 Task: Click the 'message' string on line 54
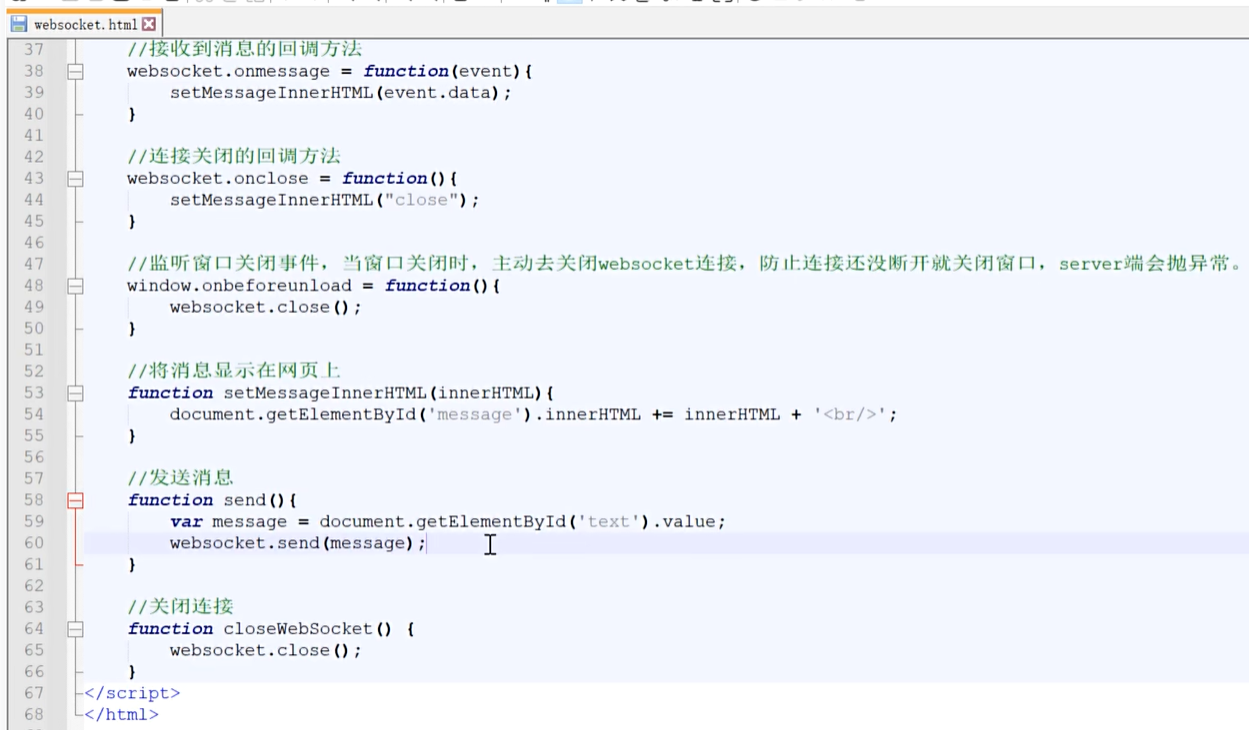[x=475, y=414]
